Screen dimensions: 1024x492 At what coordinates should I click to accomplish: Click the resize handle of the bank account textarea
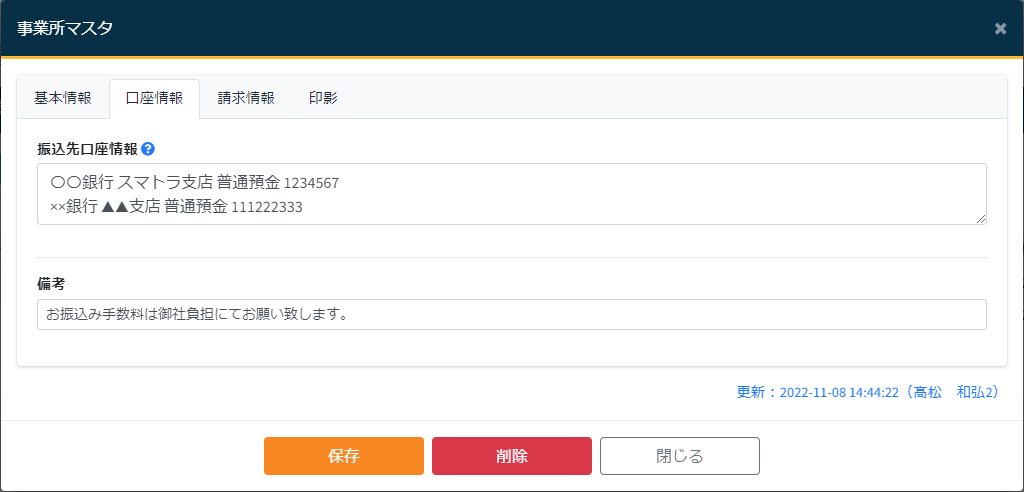981,219
